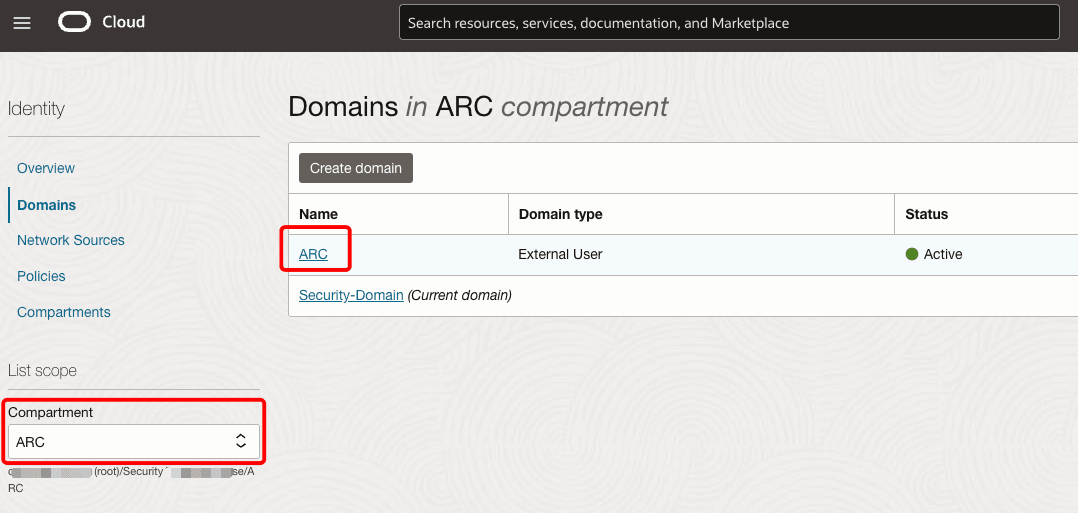Click the Active status text
Image resolution: width=1078 pixels, height=513 pixels.
[x=943, y=254]
